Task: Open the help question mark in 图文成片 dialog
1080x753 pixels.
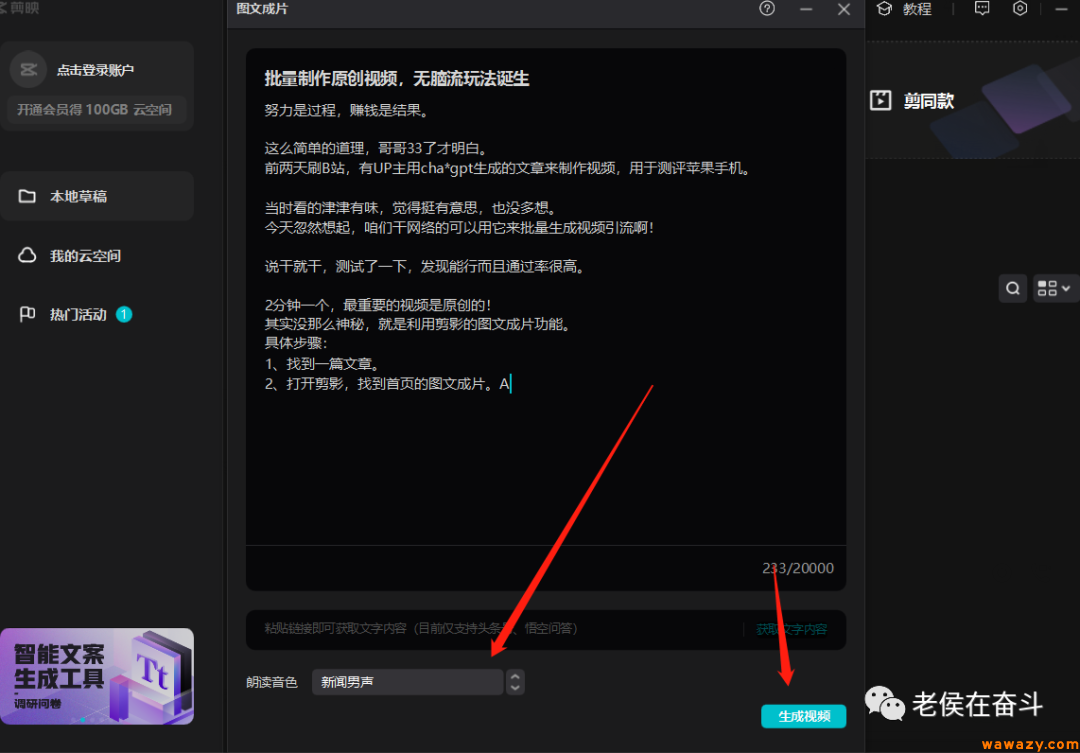Action: [x=766, y=9]
